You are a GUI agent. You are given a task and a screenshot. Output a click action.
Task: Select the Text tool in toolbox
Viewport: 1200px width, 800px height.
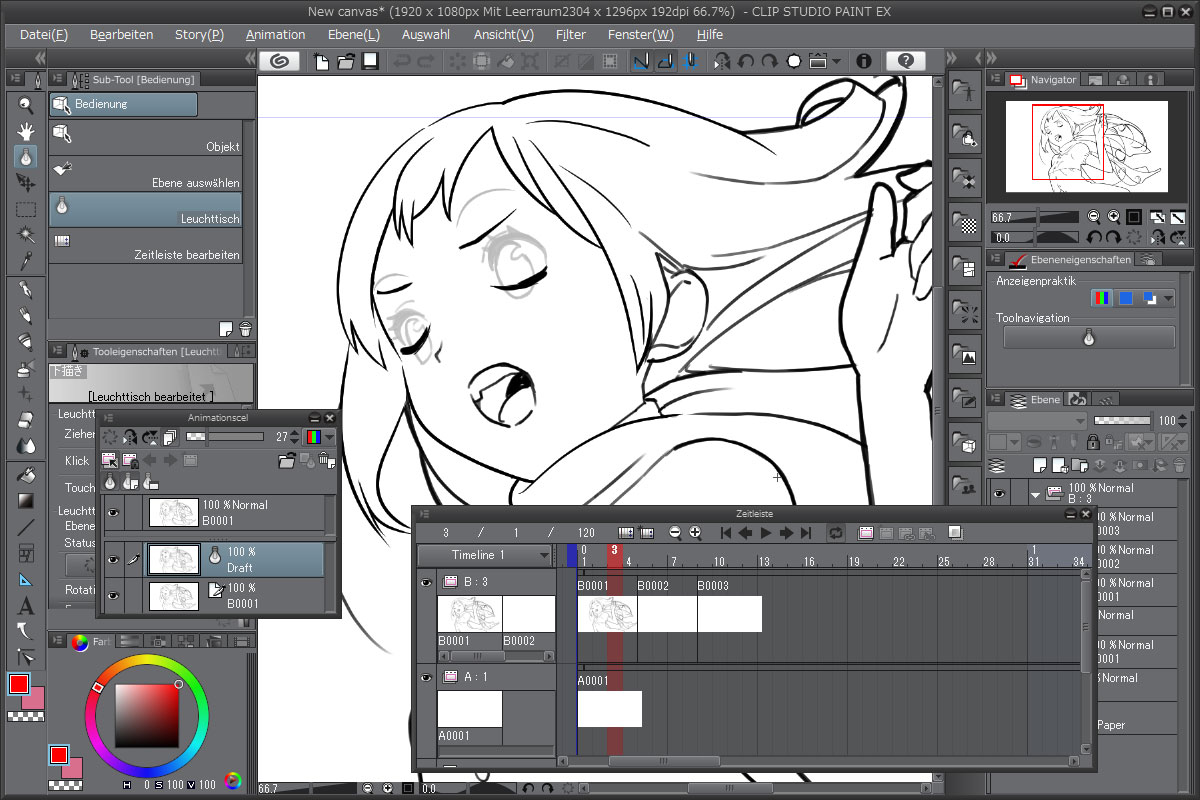point(26,606)
